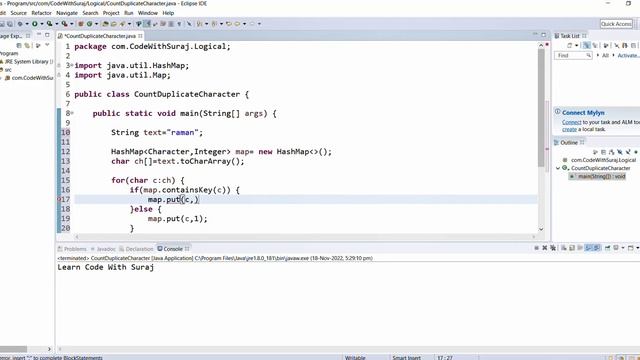This screenshot has width=640, height=360.
Task: Toggle the Scheduled view icon in Task List
Action: (x=595, y=45)
